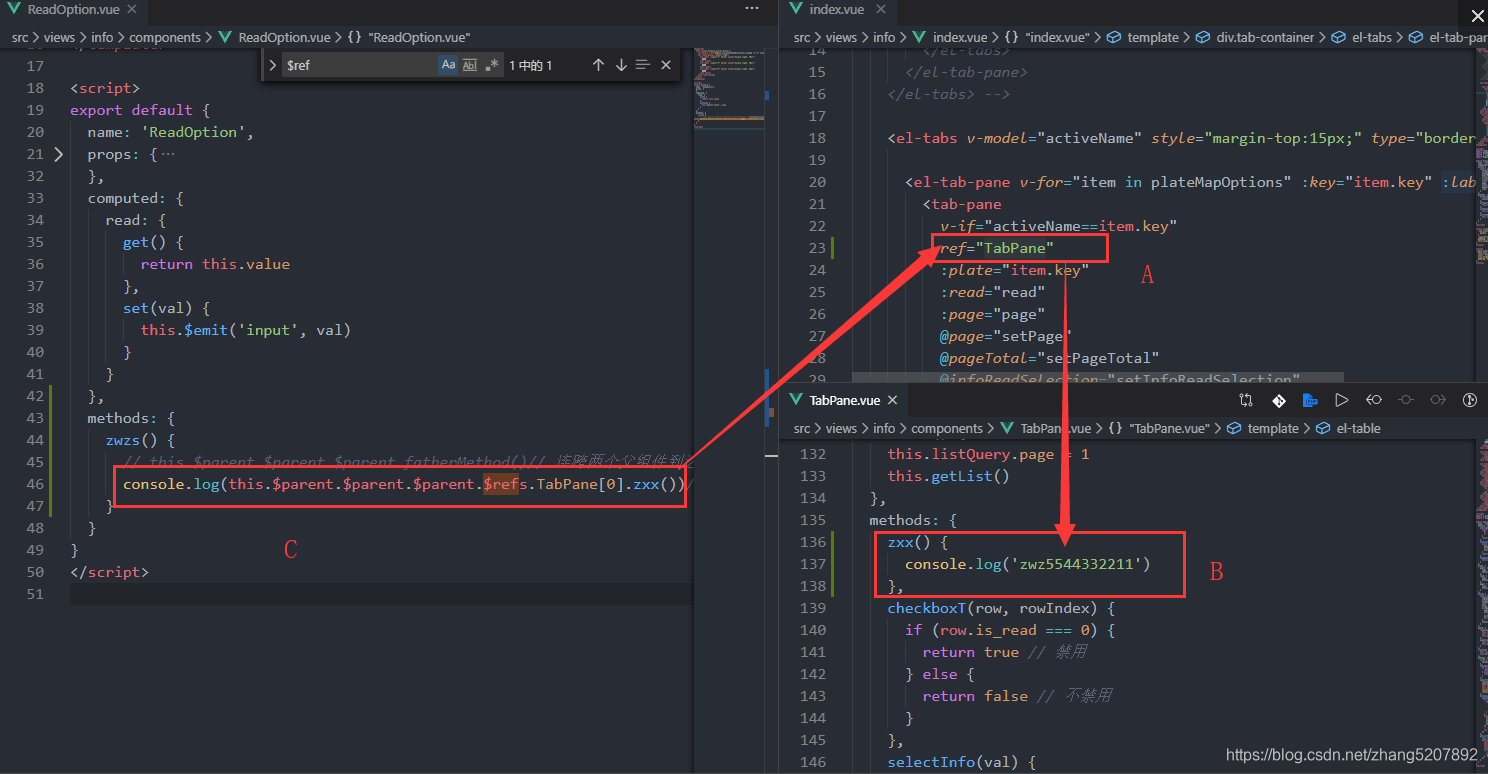The height and width of the screenshot is (774, 1488).
Task: Open 'info' breadcrumb in index.vue editor
Action: pyautogui.click(x=884, y=37)
